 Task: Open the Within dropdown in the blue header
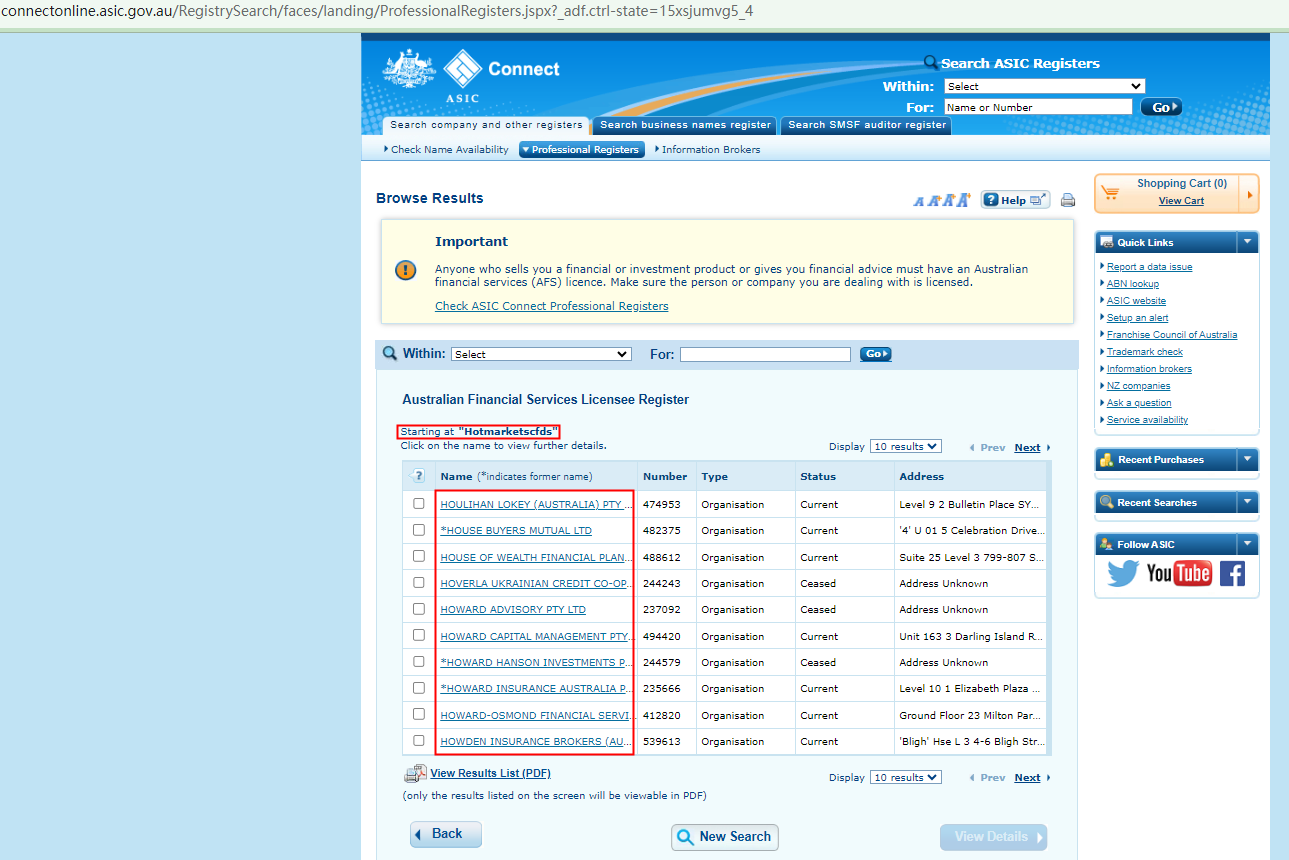pyautogui.click(x=1044, y=86)
